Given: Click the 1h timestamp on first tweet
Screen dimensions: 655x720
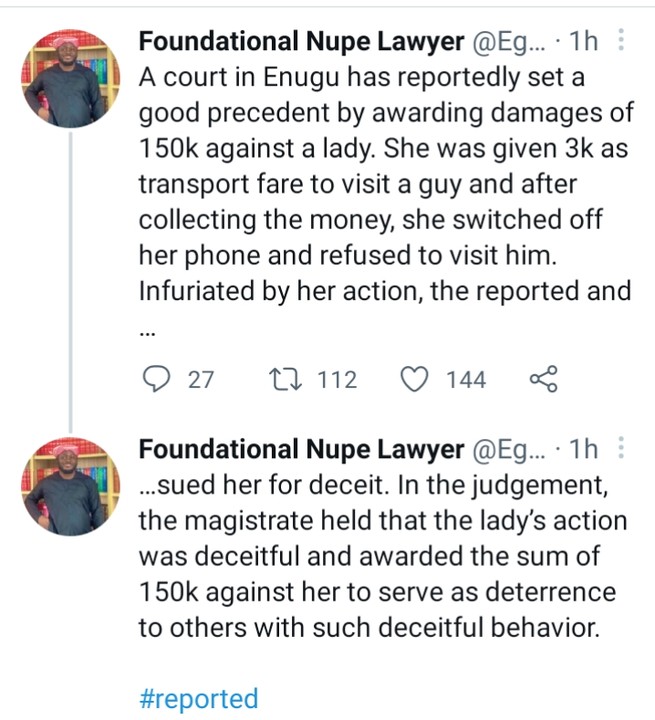Looking at the screenshot, I should point(583,42).
